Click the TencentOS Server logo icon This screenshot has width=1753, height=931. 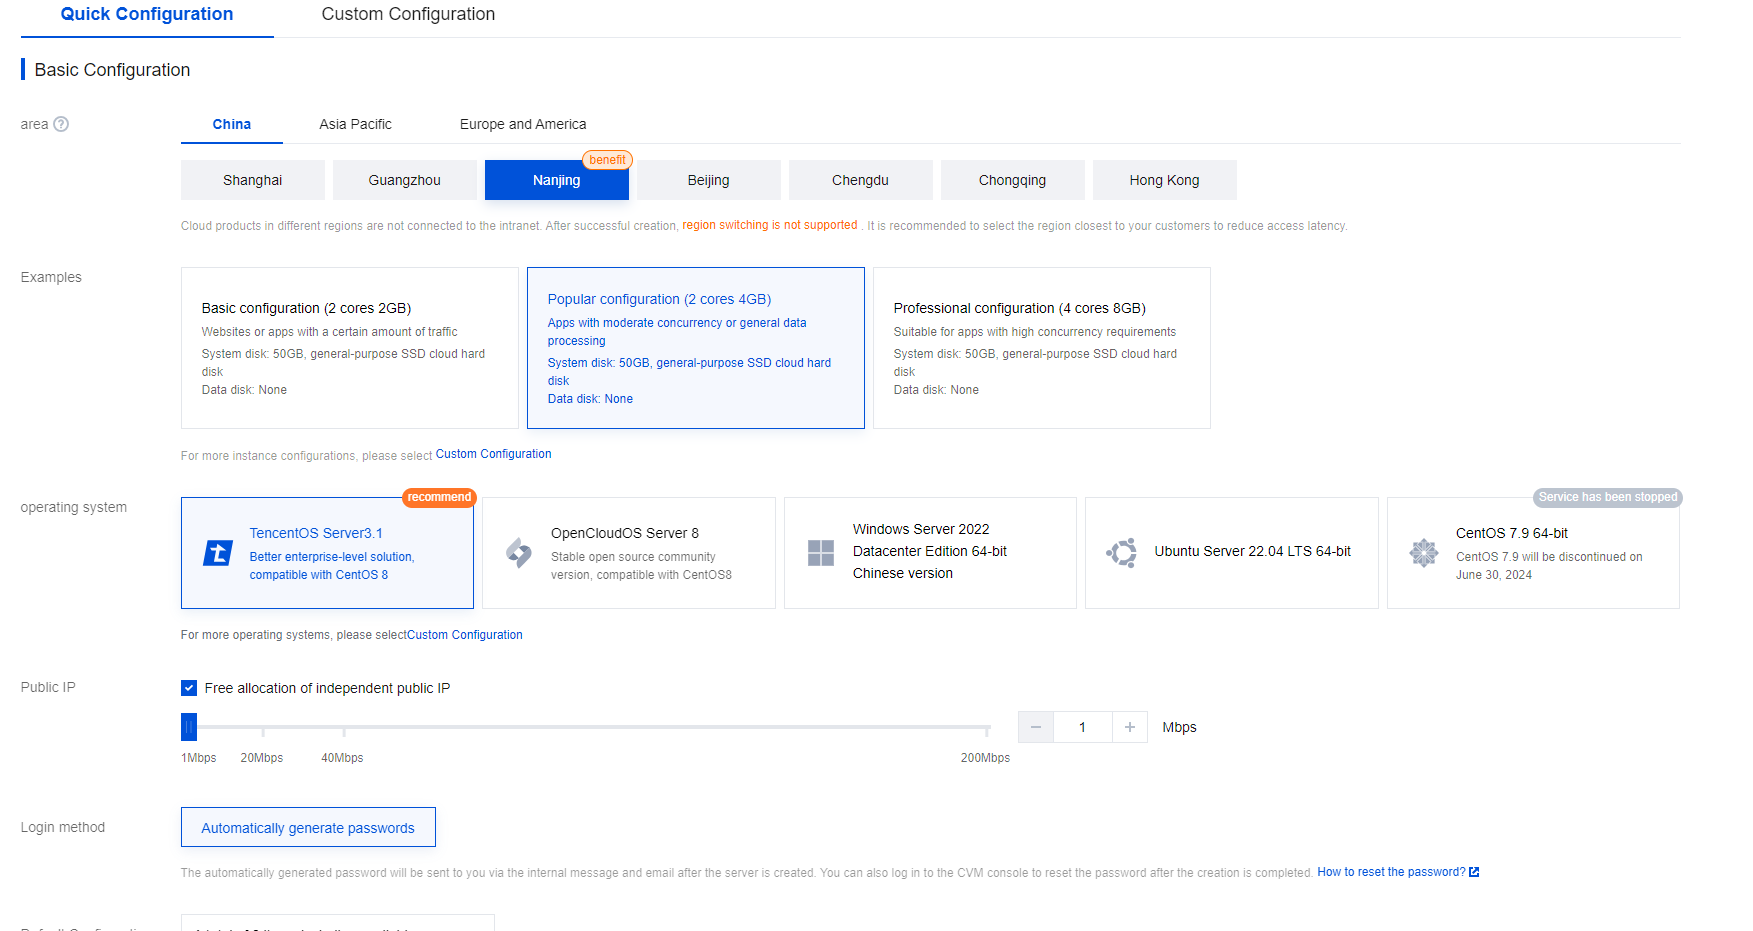pyautogui.click(x=218, y=553)
